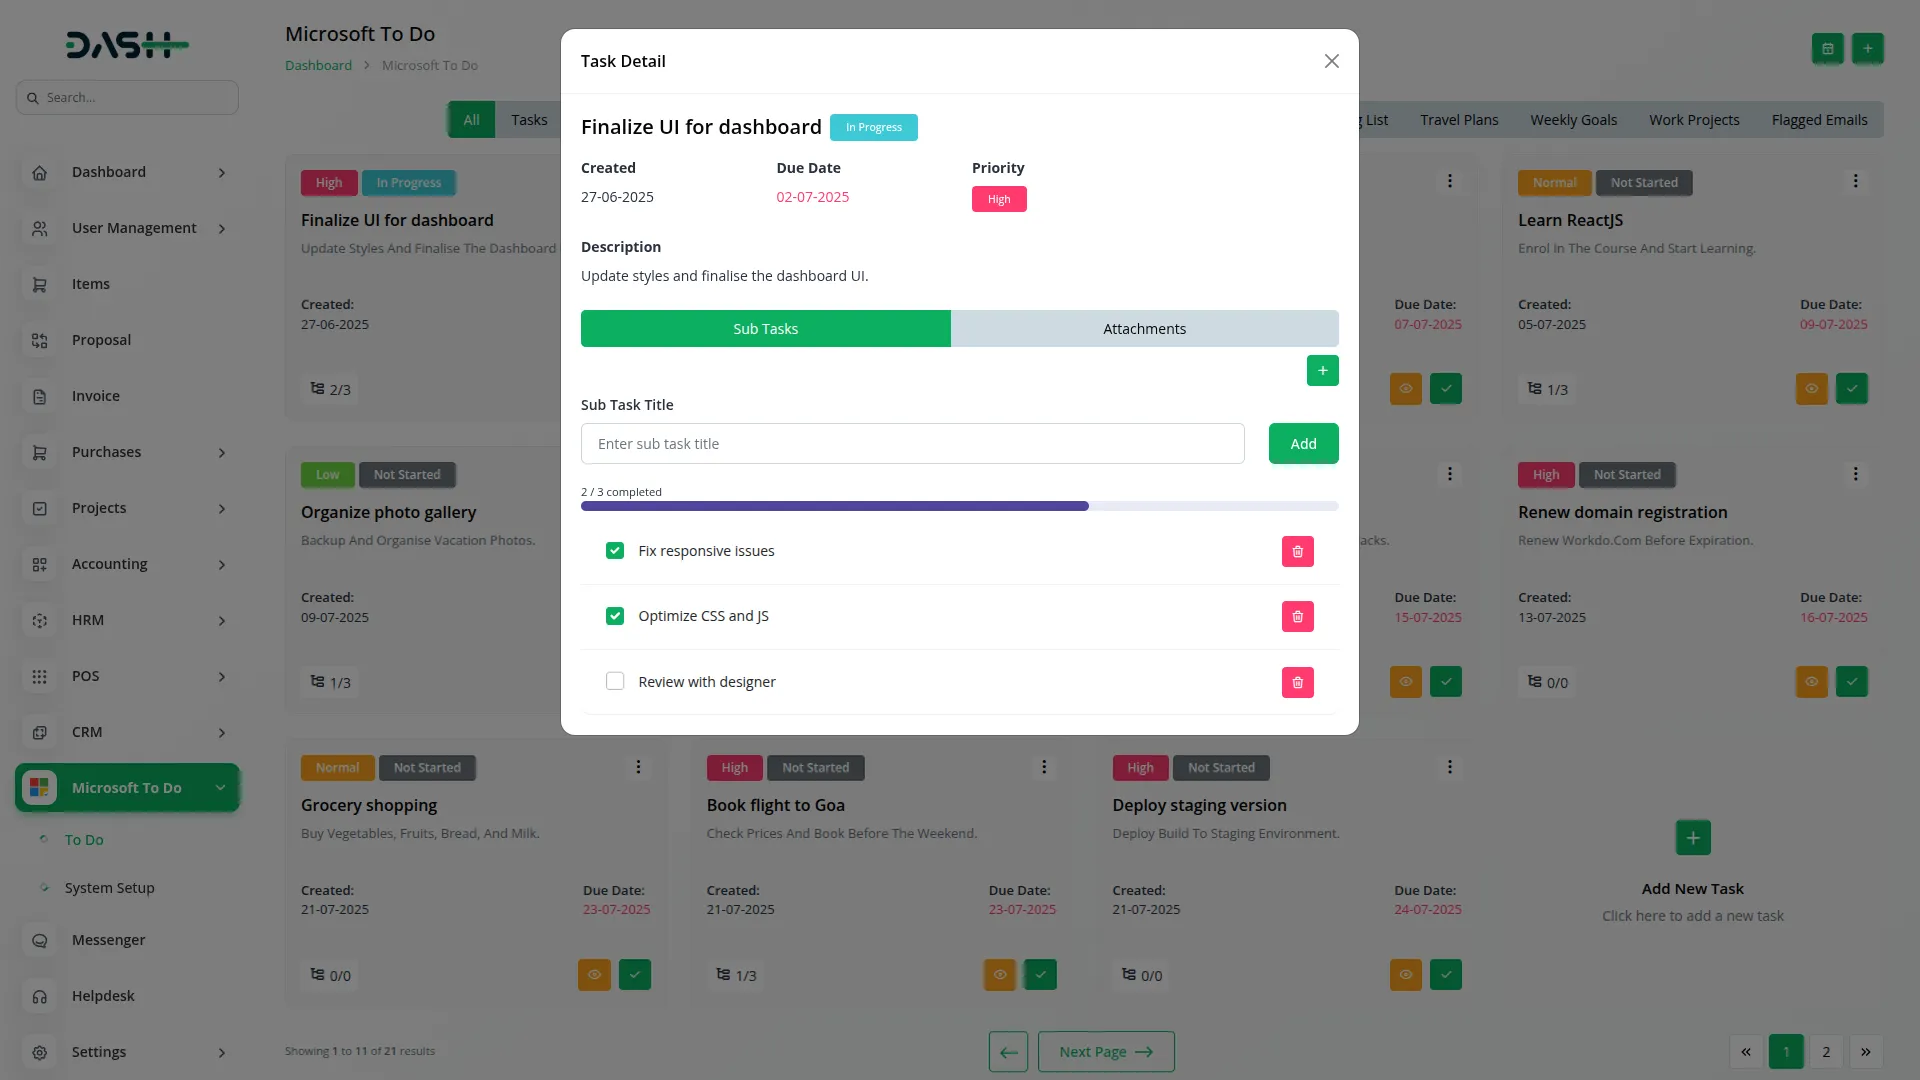Click the search magnifier icon
Screen dimensions: 1920x1080
point(33,96)
